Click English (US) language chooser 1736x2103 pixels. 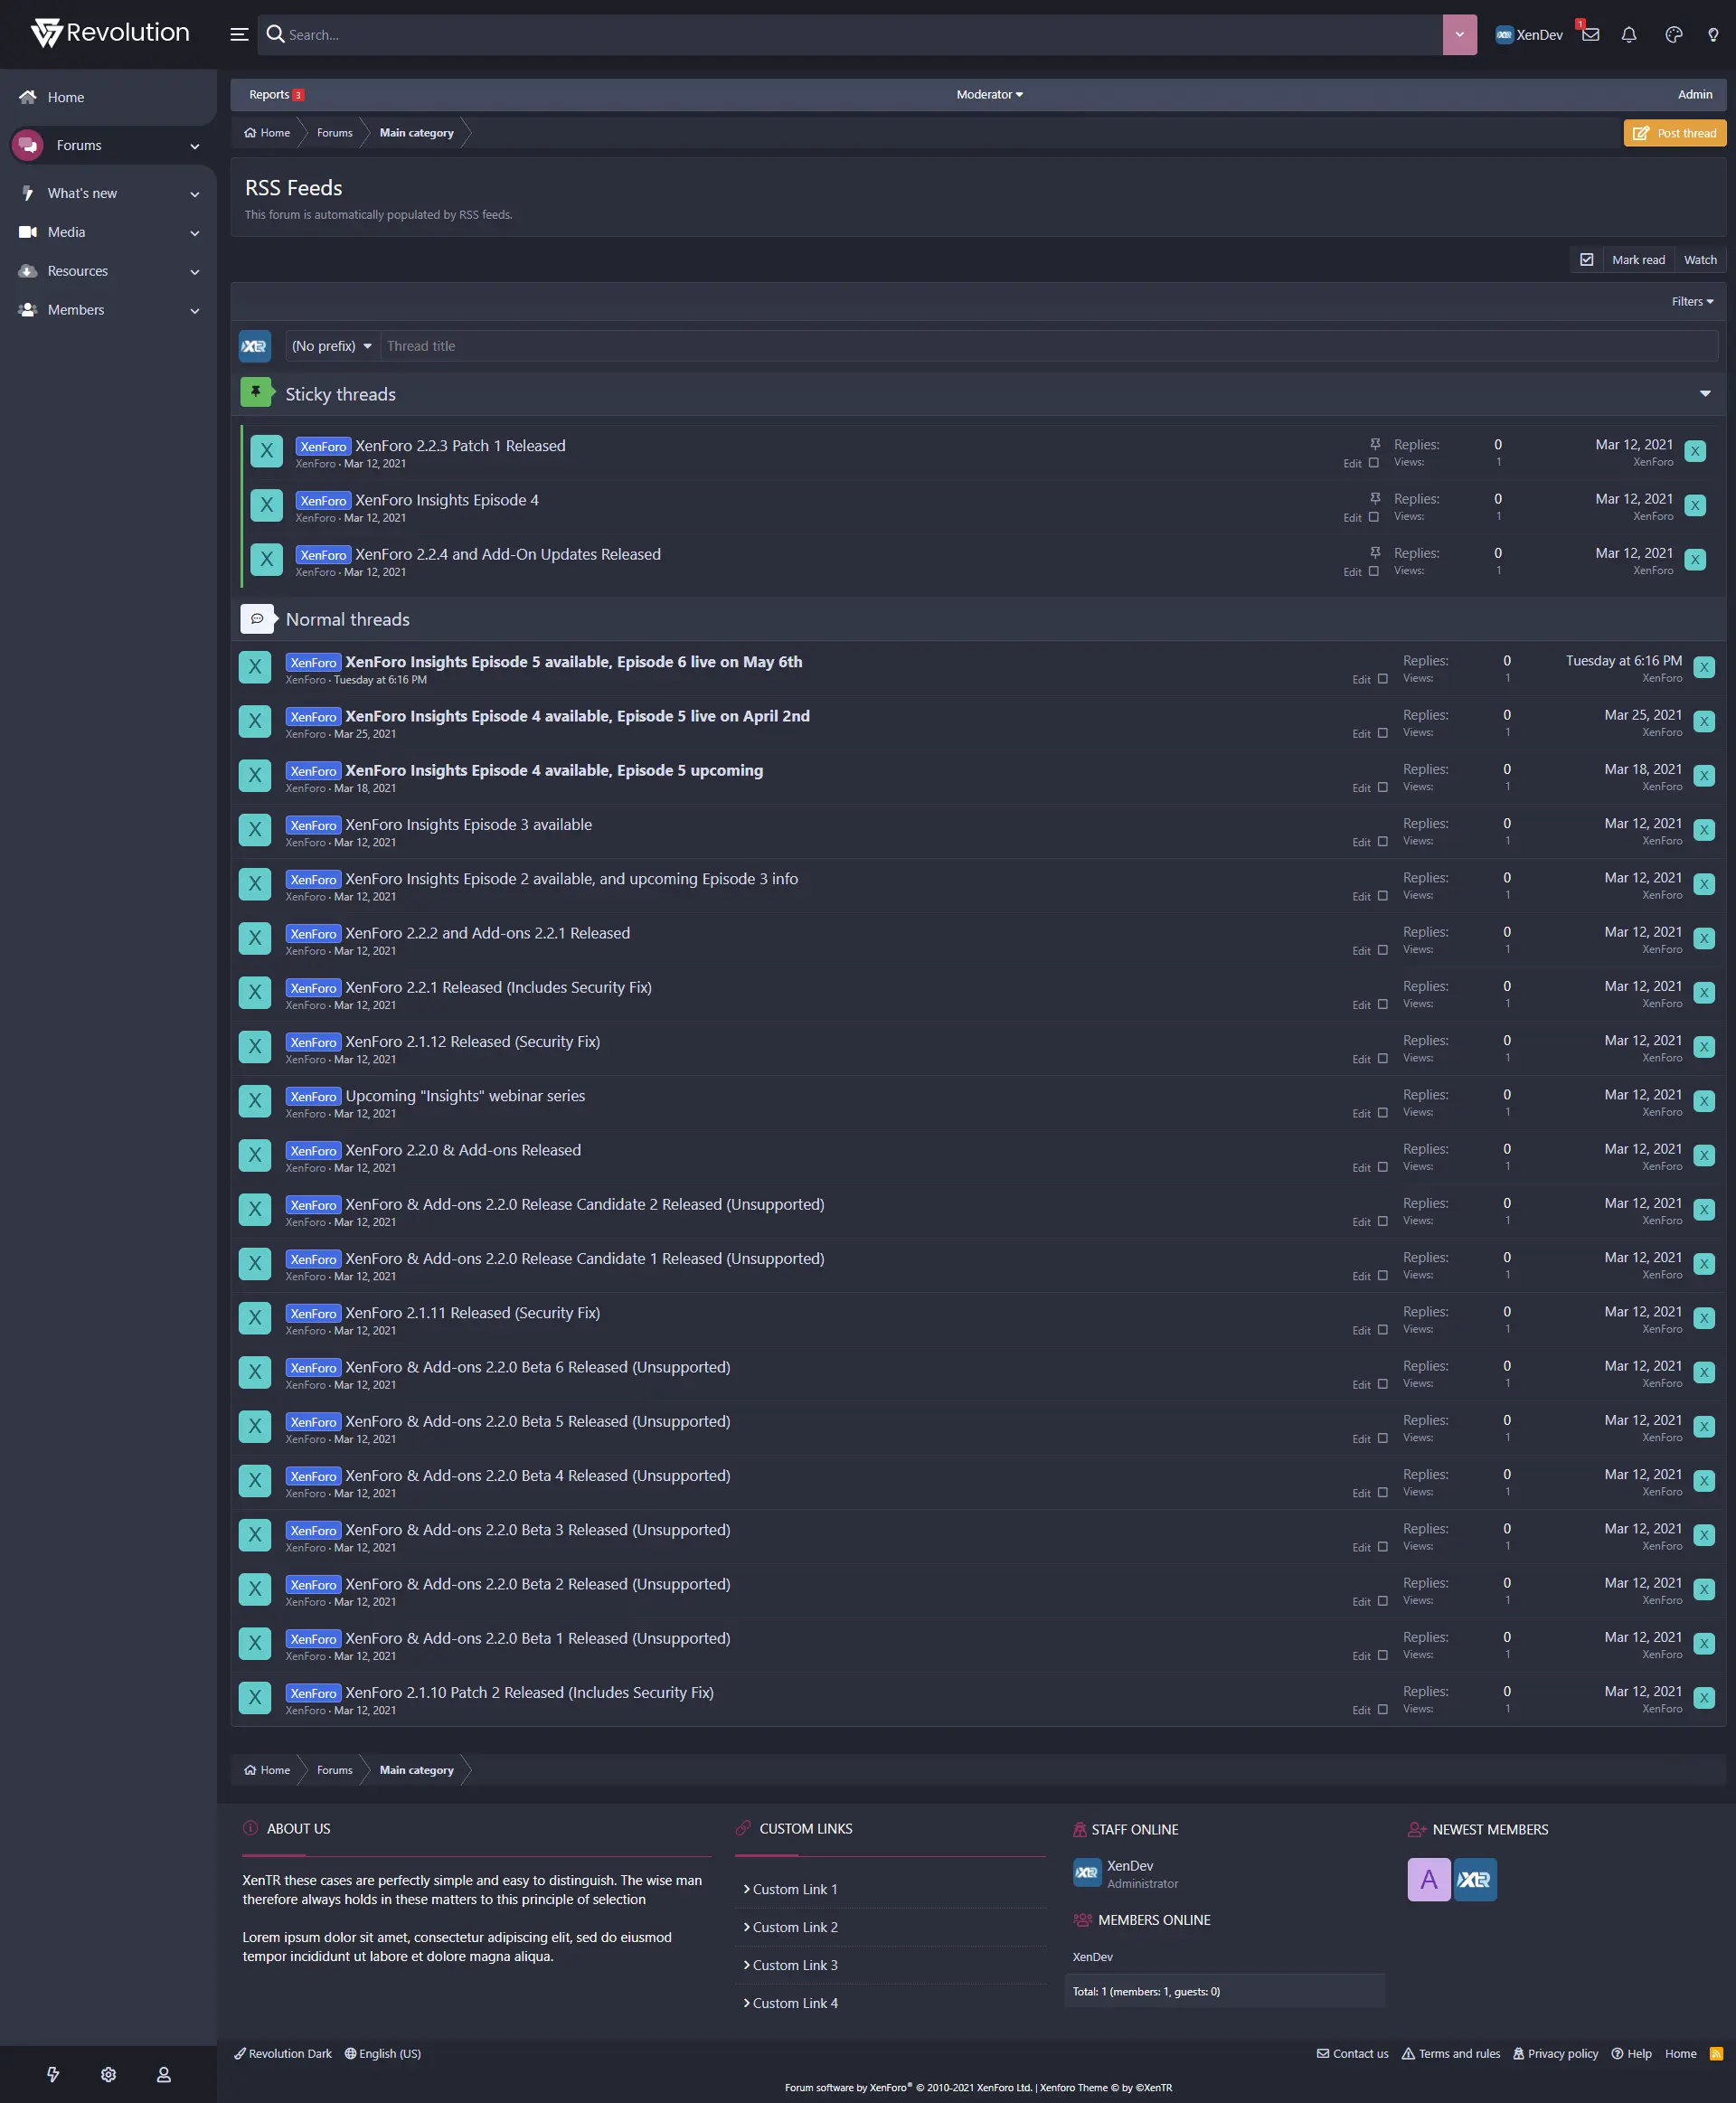coord(383,2054)
